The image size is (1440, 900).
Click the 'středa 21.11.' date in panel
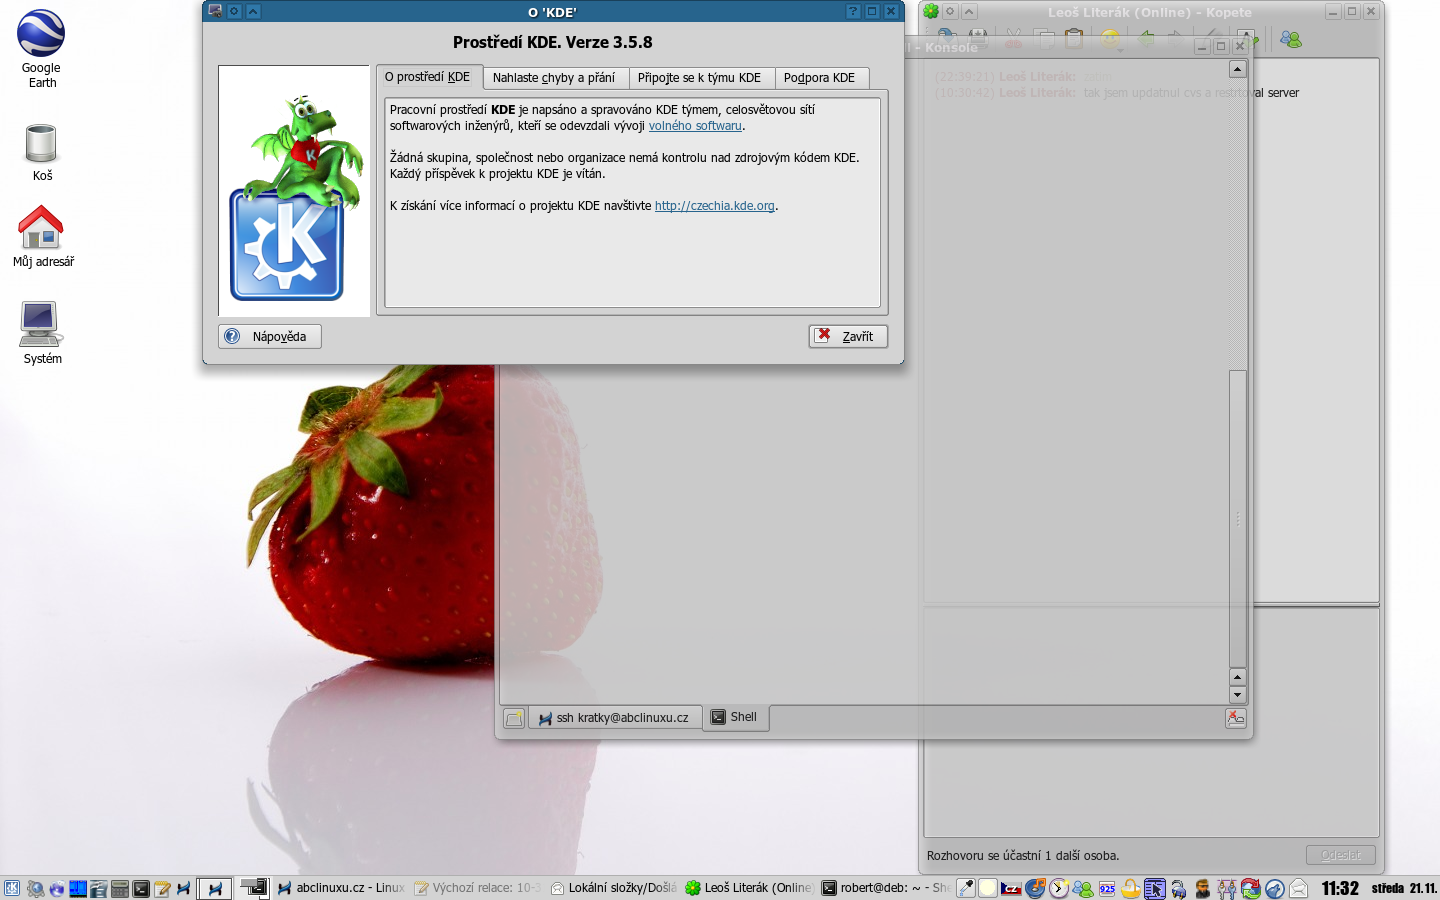[1404, 888]
